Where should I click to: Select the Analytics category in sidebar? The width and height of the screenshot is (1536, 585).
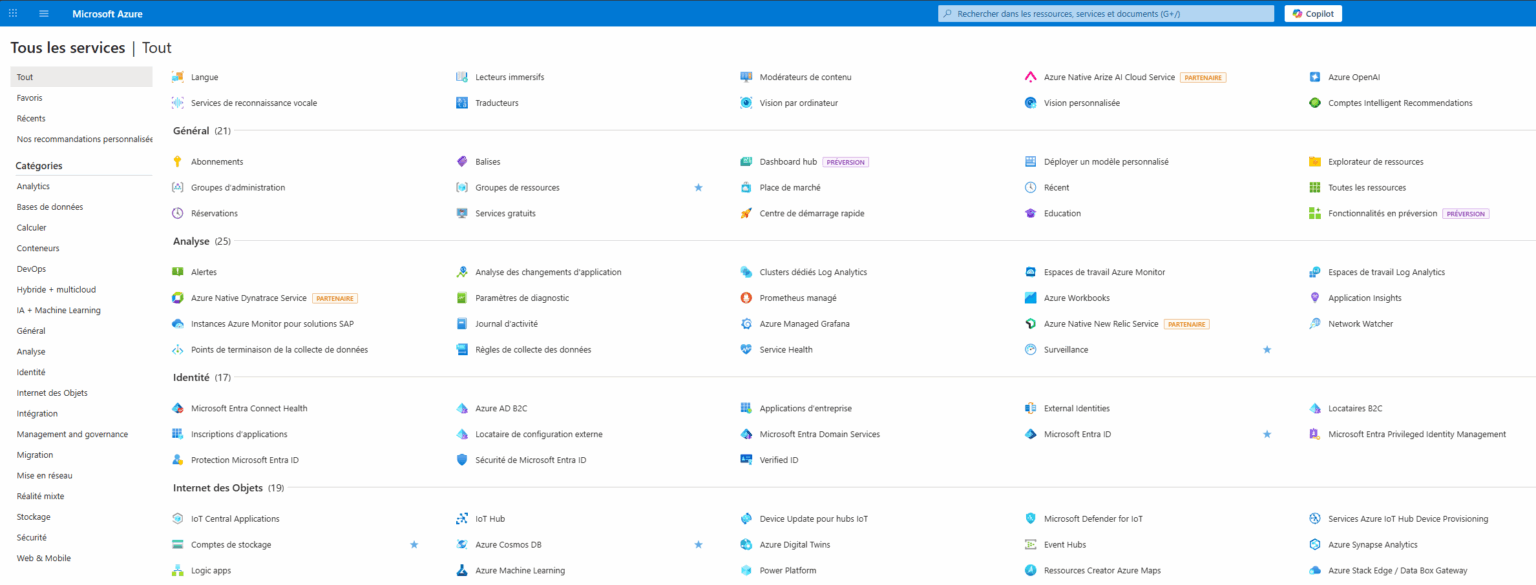click(x=34, y=186)
